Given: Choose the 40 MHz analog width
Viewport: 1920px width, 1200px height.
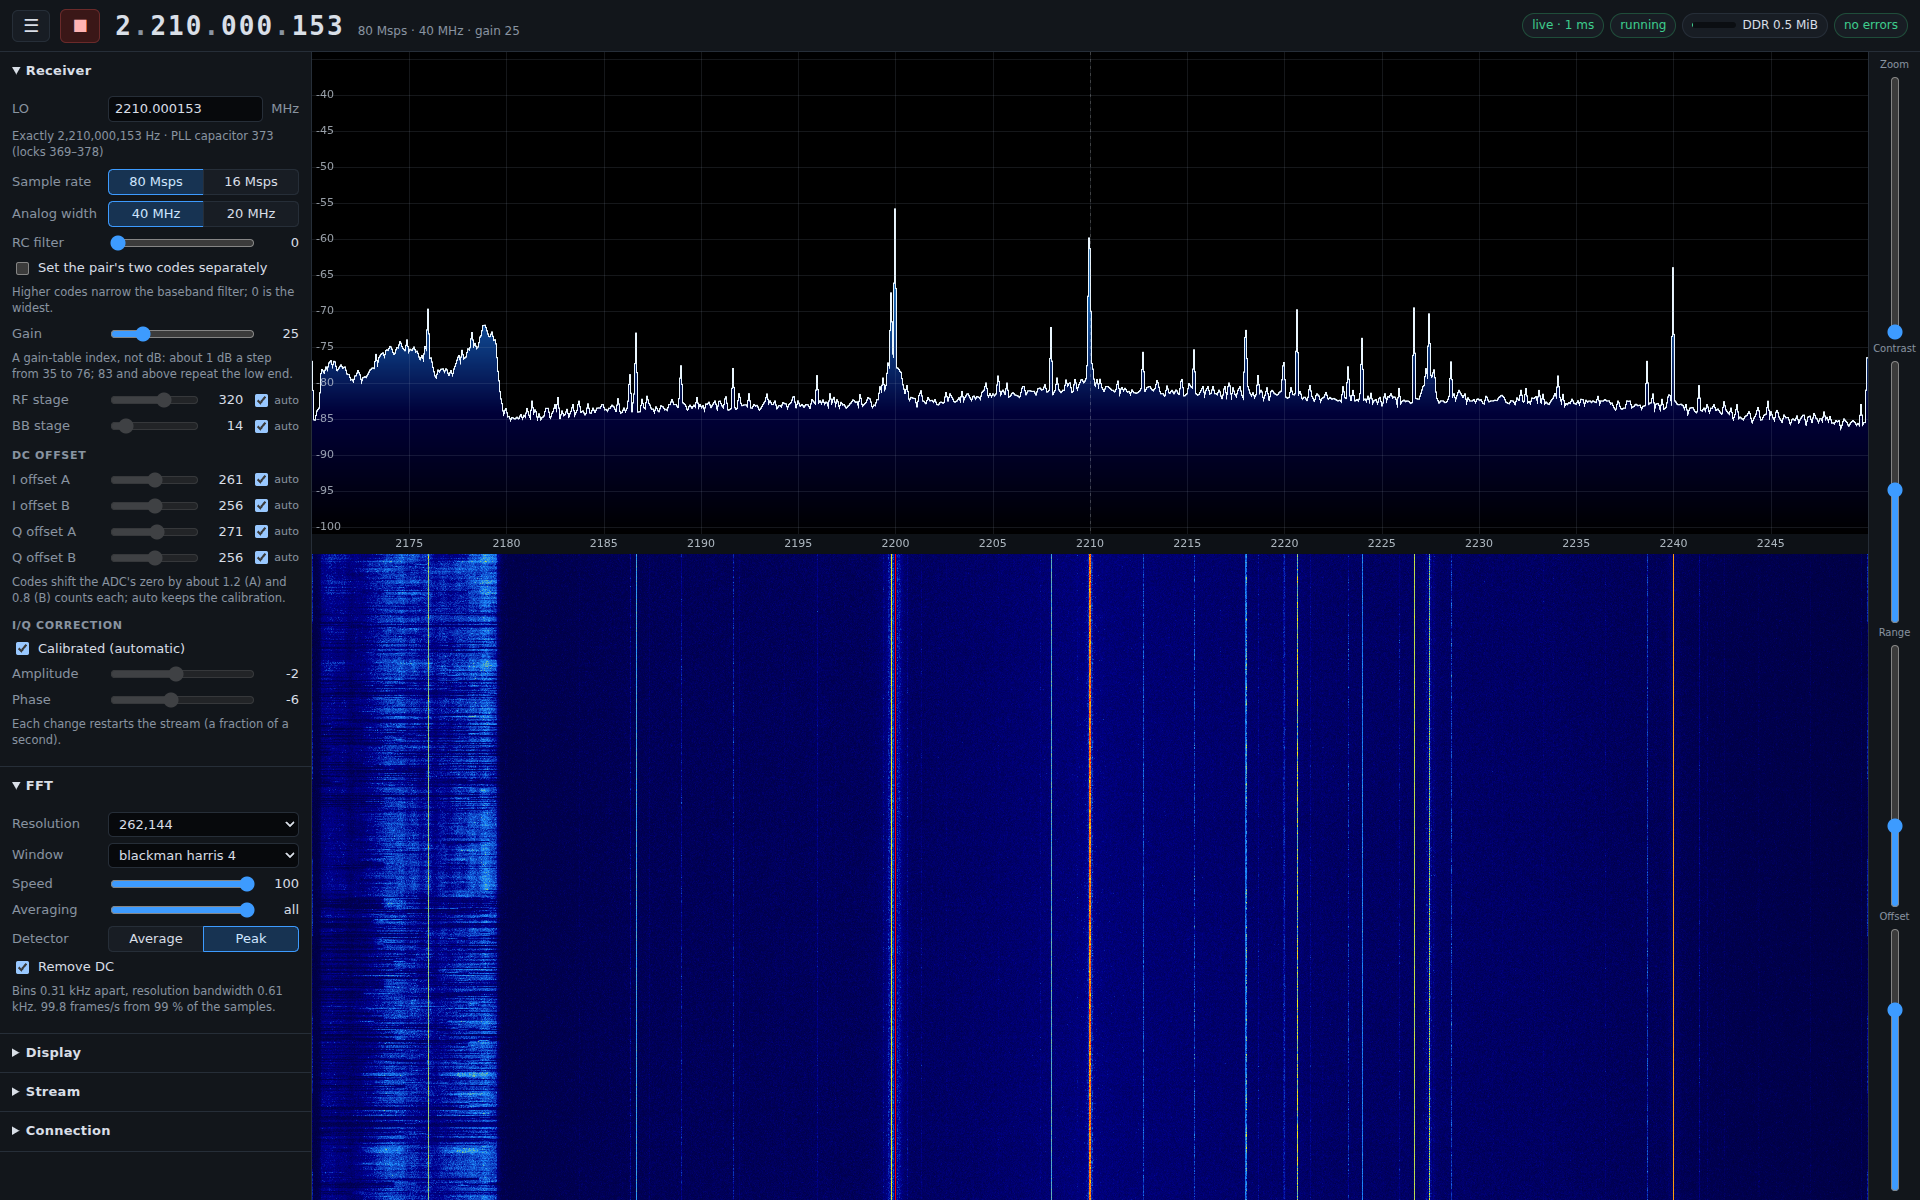Looking at the screenshot, I should (x=156, y=214).
